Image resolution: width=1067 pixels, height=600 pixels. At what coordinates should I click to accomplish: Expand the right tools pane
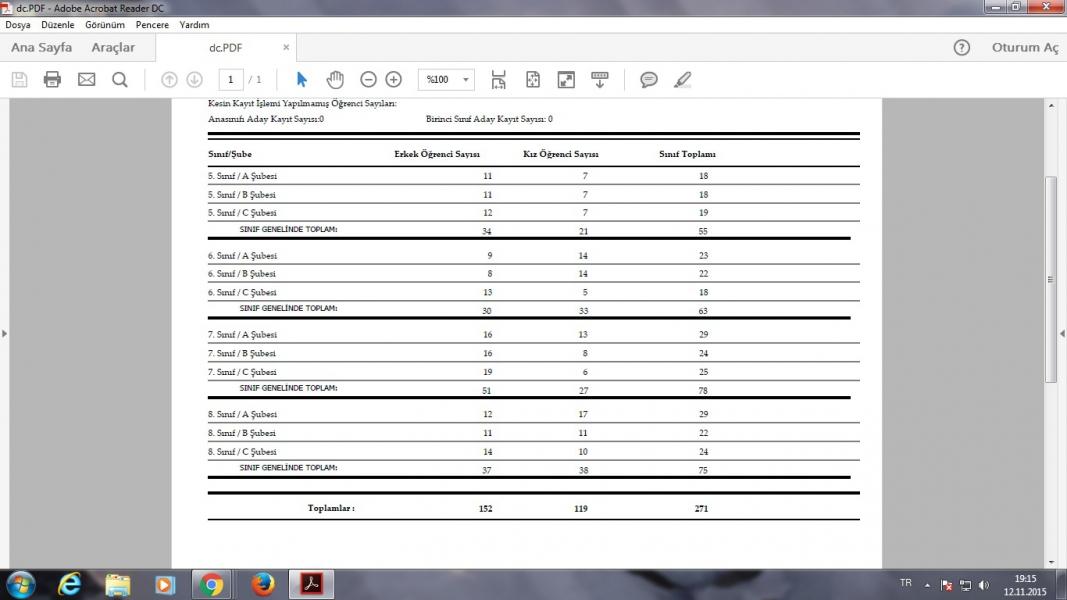(x=1062, y=333)
